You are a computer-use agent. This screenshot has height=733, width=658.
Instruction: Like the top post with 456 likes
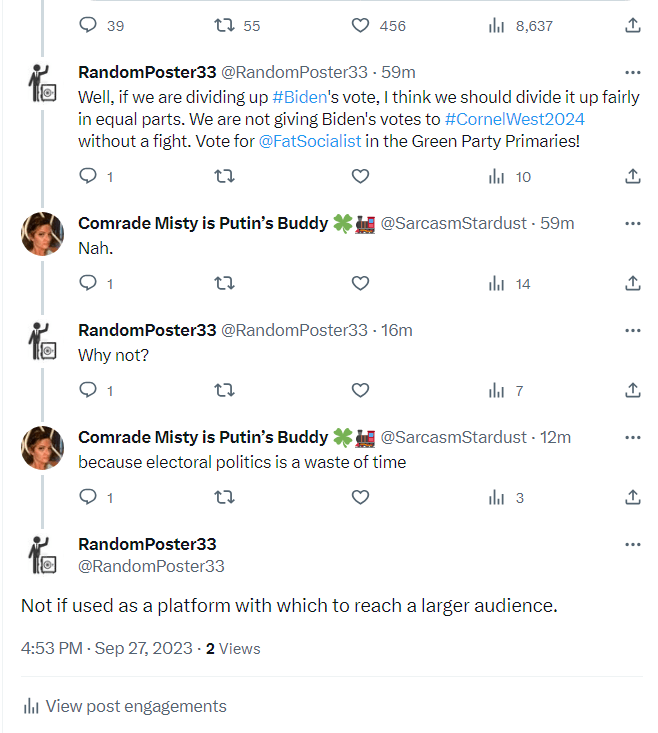click(361, 26)
